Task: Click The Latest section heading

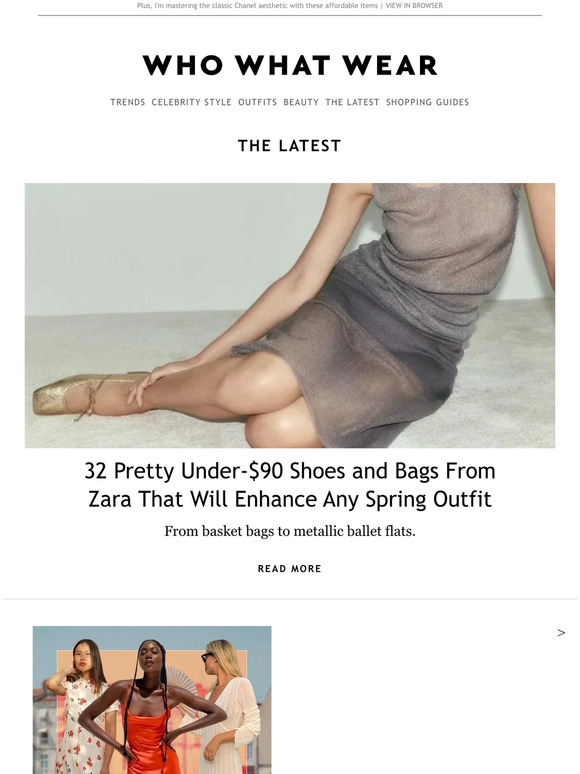Action: tap(290, 146)
